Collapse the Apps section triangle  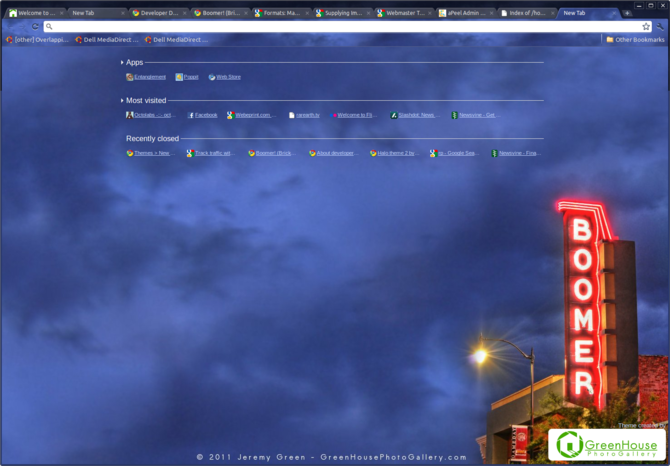click(x=122, y=63)
